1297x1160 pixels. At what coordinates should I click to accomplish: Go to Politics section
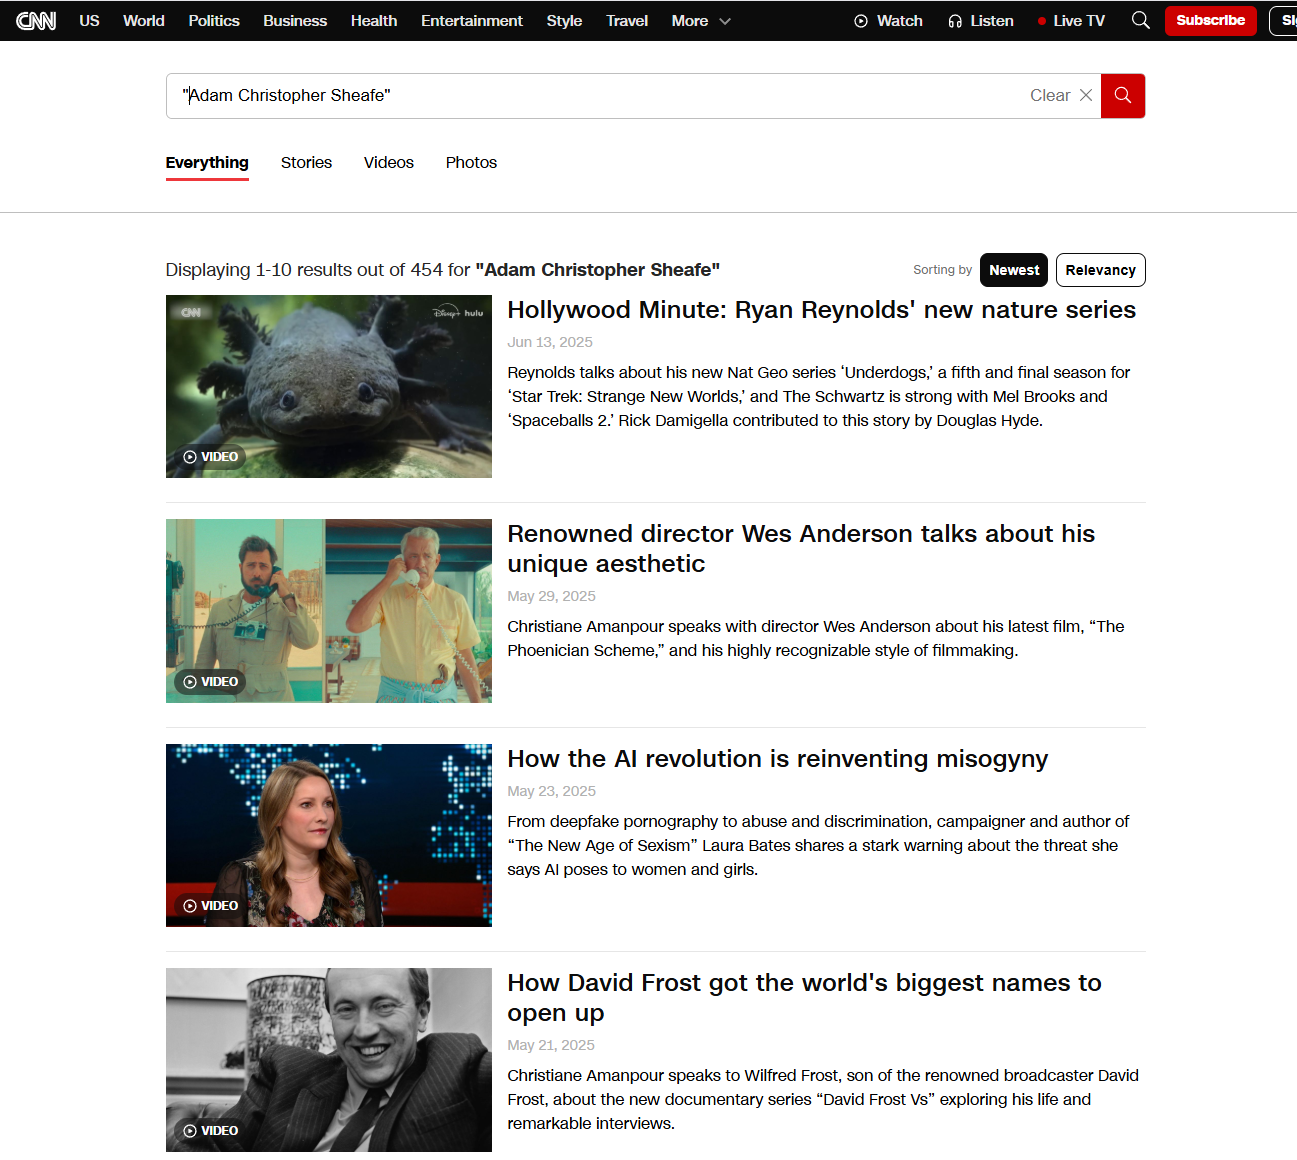point(214,20)
